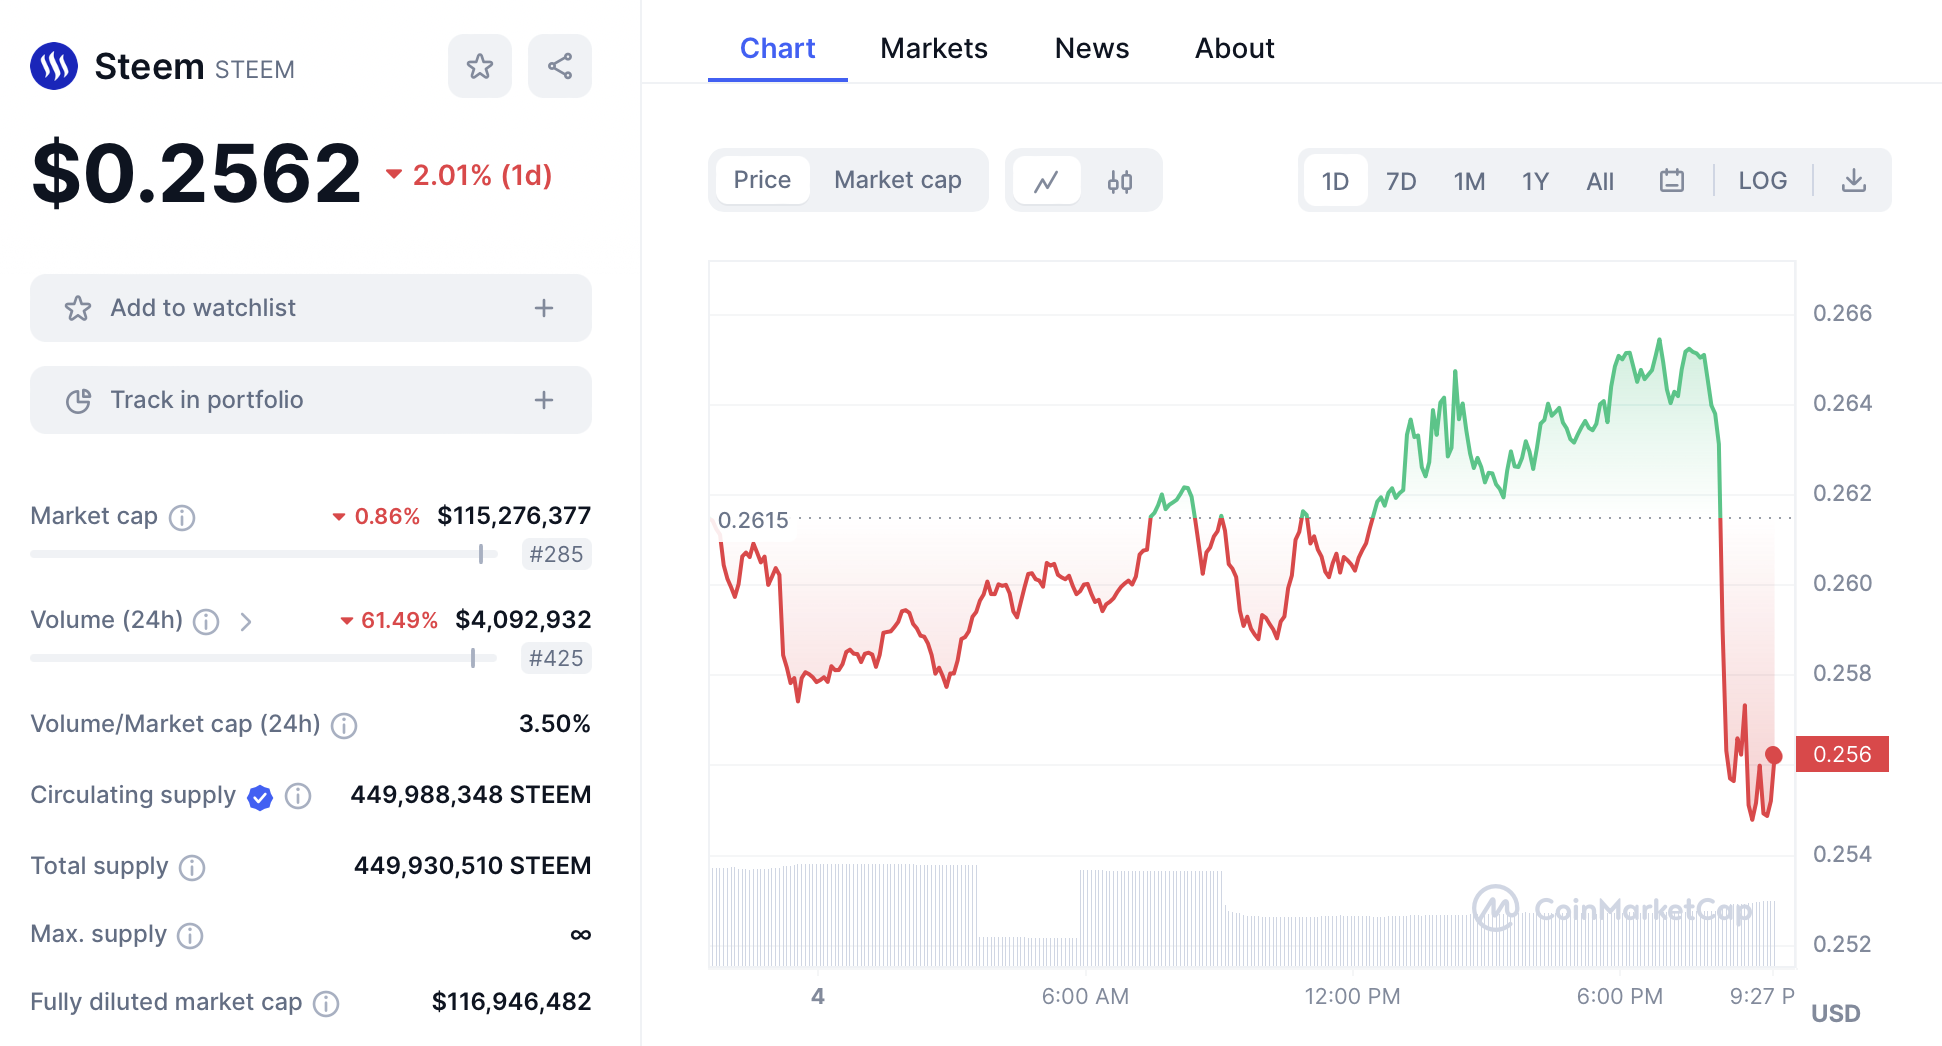Toggle LOG scale on chart

pyautogui.click(x=1762, y=181)
